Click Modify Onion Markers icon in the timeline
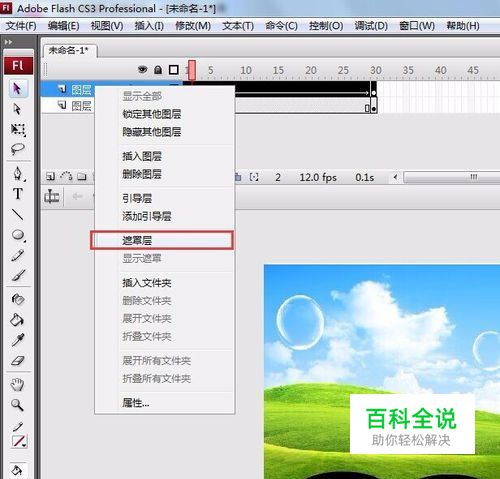 [x=254, y=177]
